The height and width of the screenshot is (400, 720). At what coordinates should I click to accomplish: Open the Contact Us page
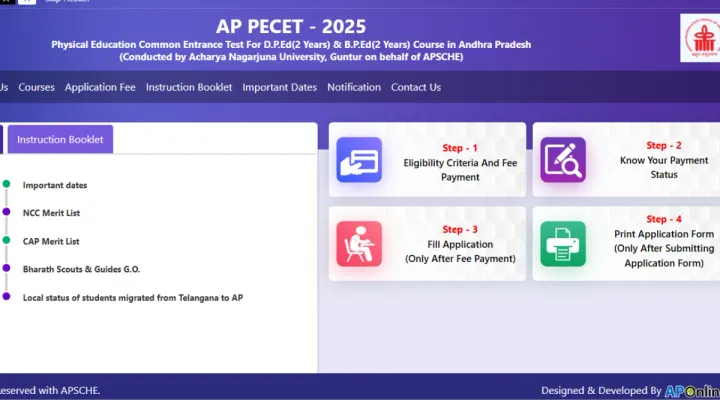click(x=416, y=87)
